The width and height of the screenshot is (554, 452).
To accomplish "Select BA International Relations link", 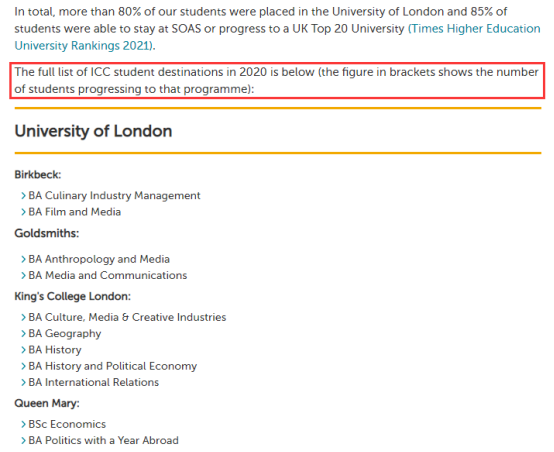I will [x=94, y=382].
